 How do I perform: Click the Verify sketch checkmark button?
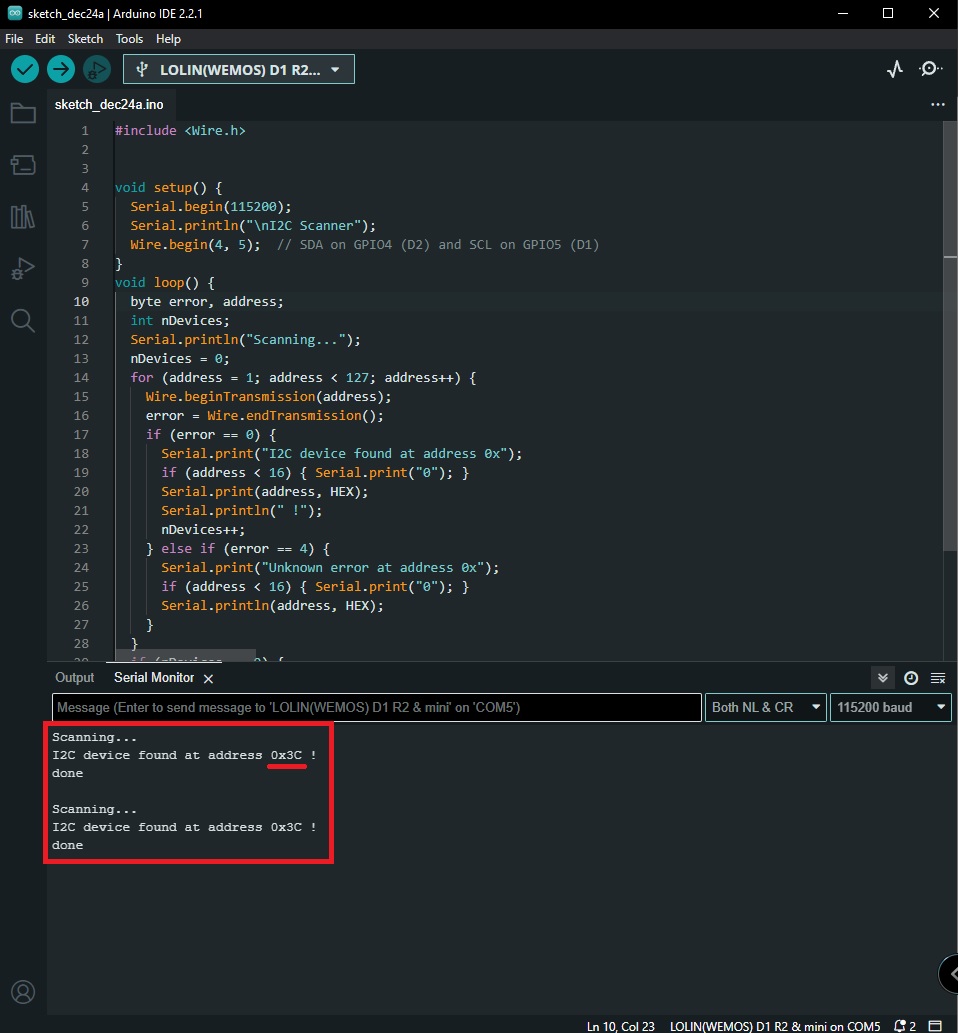pos(25,69)
